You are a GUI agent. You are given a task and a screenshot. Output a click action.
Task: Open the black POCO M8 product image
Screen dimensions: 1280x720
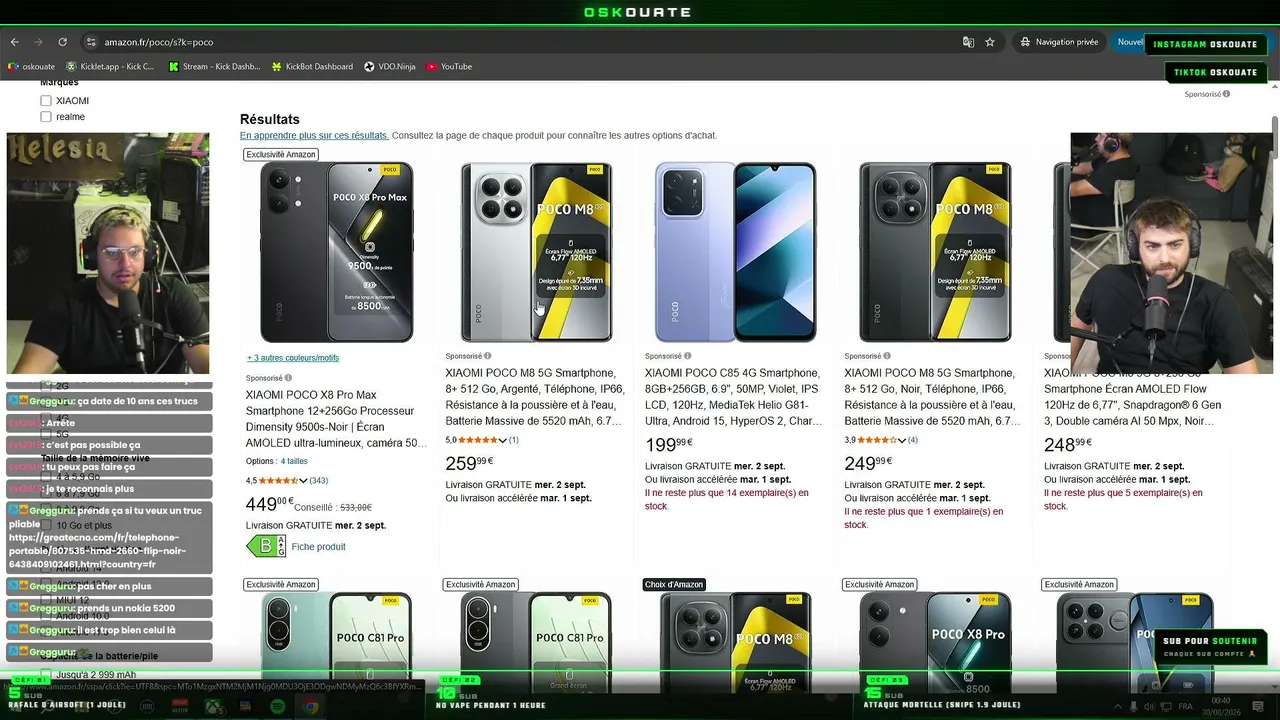point(935,252)
